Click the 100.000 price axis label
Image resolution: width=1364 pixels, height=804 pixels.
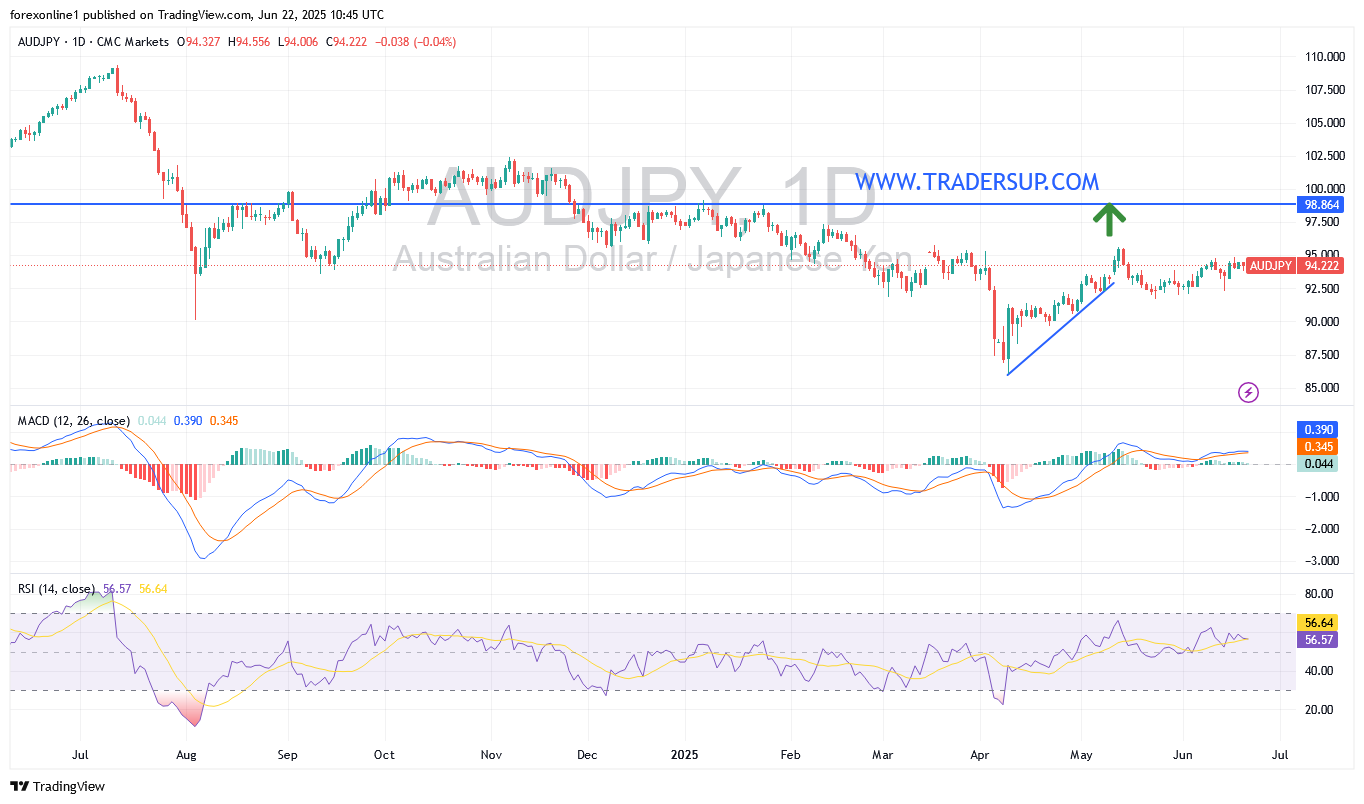click(1324, 189)
